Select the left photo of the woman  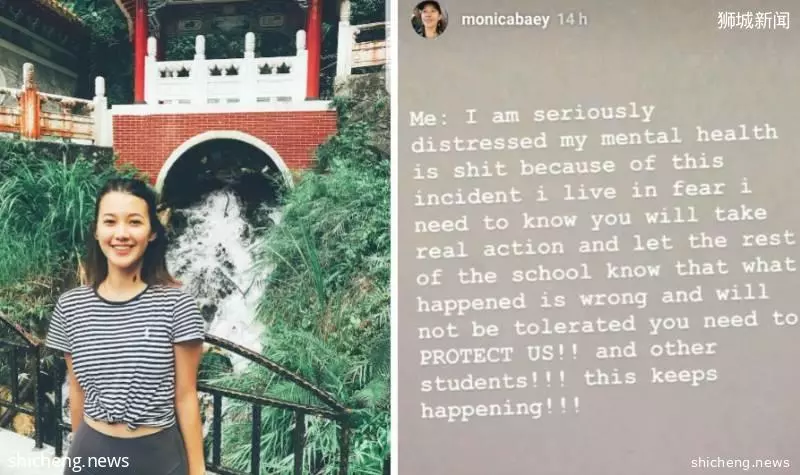coord(195,237)
